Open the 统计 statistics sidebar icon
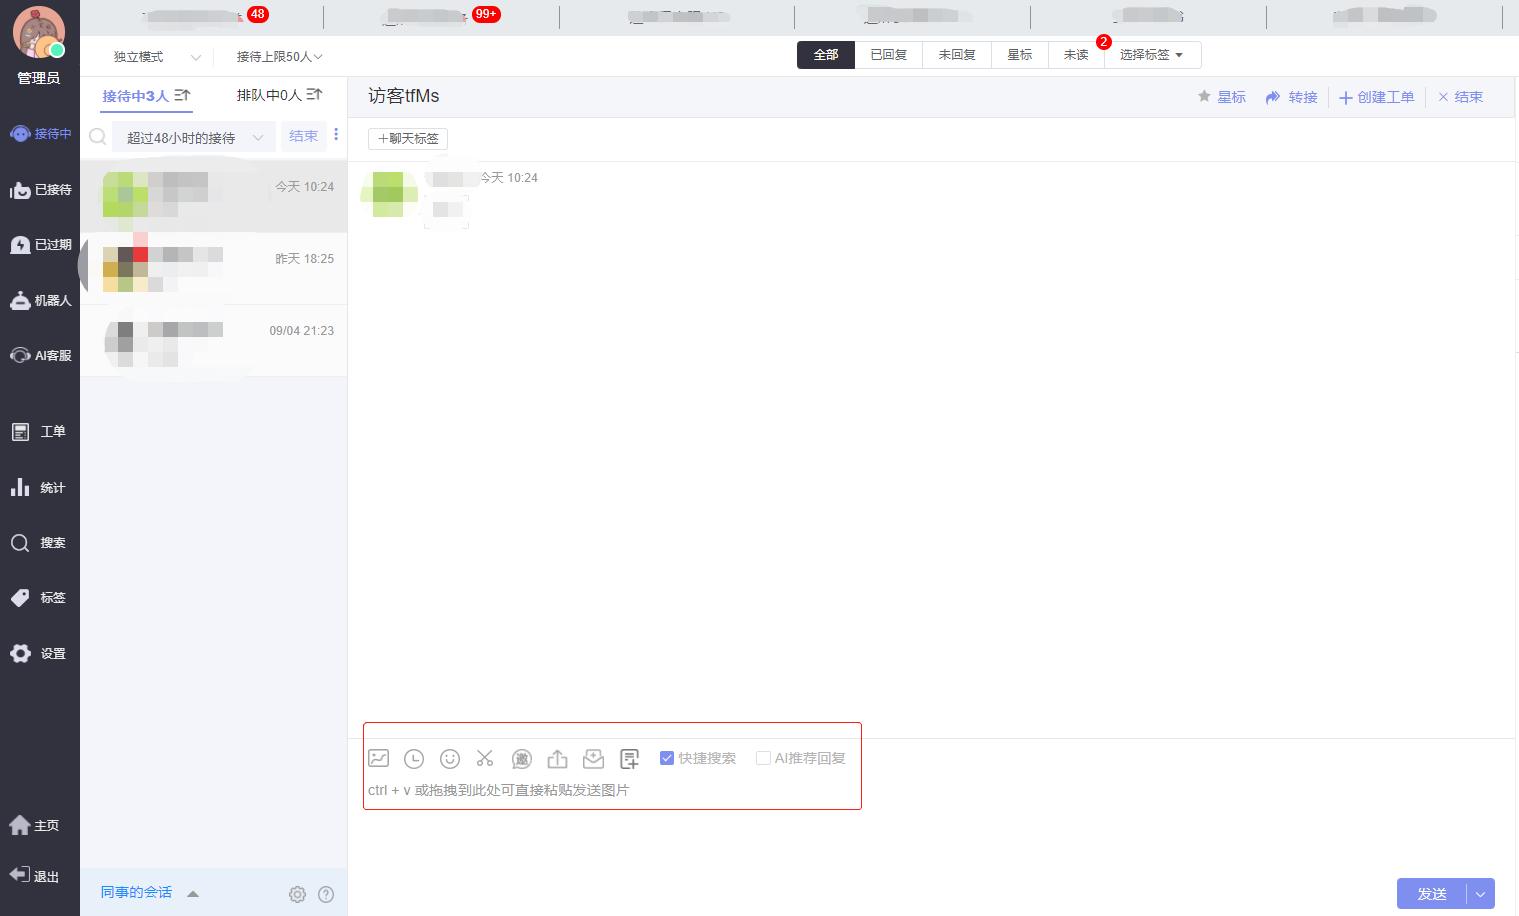The image size is (1519, 916). (x=40, y=487)
